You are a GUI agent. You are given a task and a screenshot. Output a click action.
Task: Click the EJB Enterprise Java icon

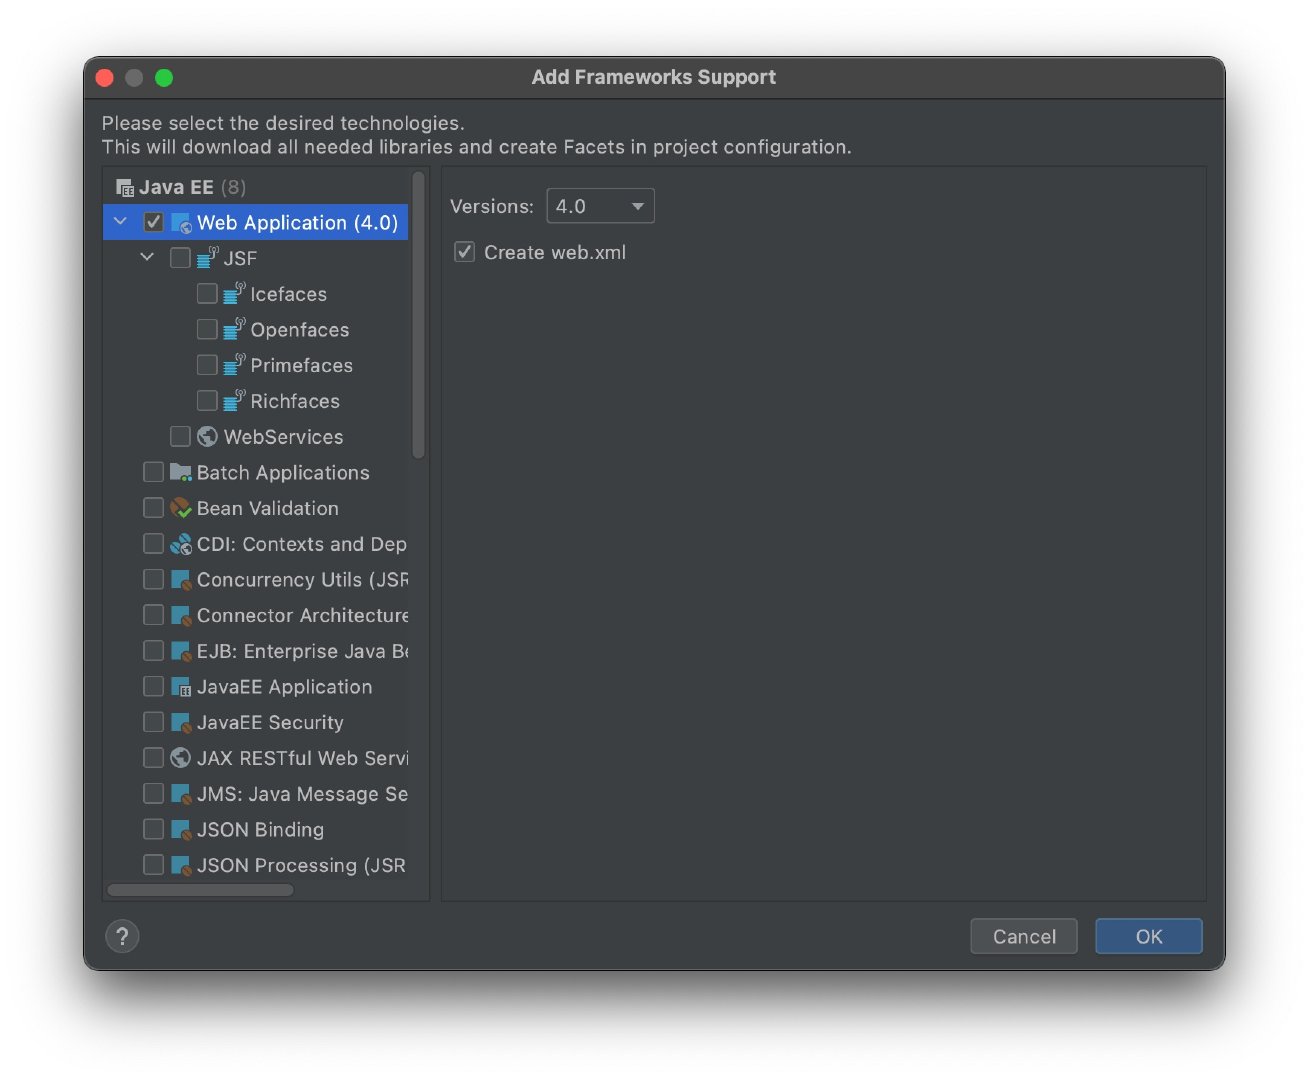point(181,651)
